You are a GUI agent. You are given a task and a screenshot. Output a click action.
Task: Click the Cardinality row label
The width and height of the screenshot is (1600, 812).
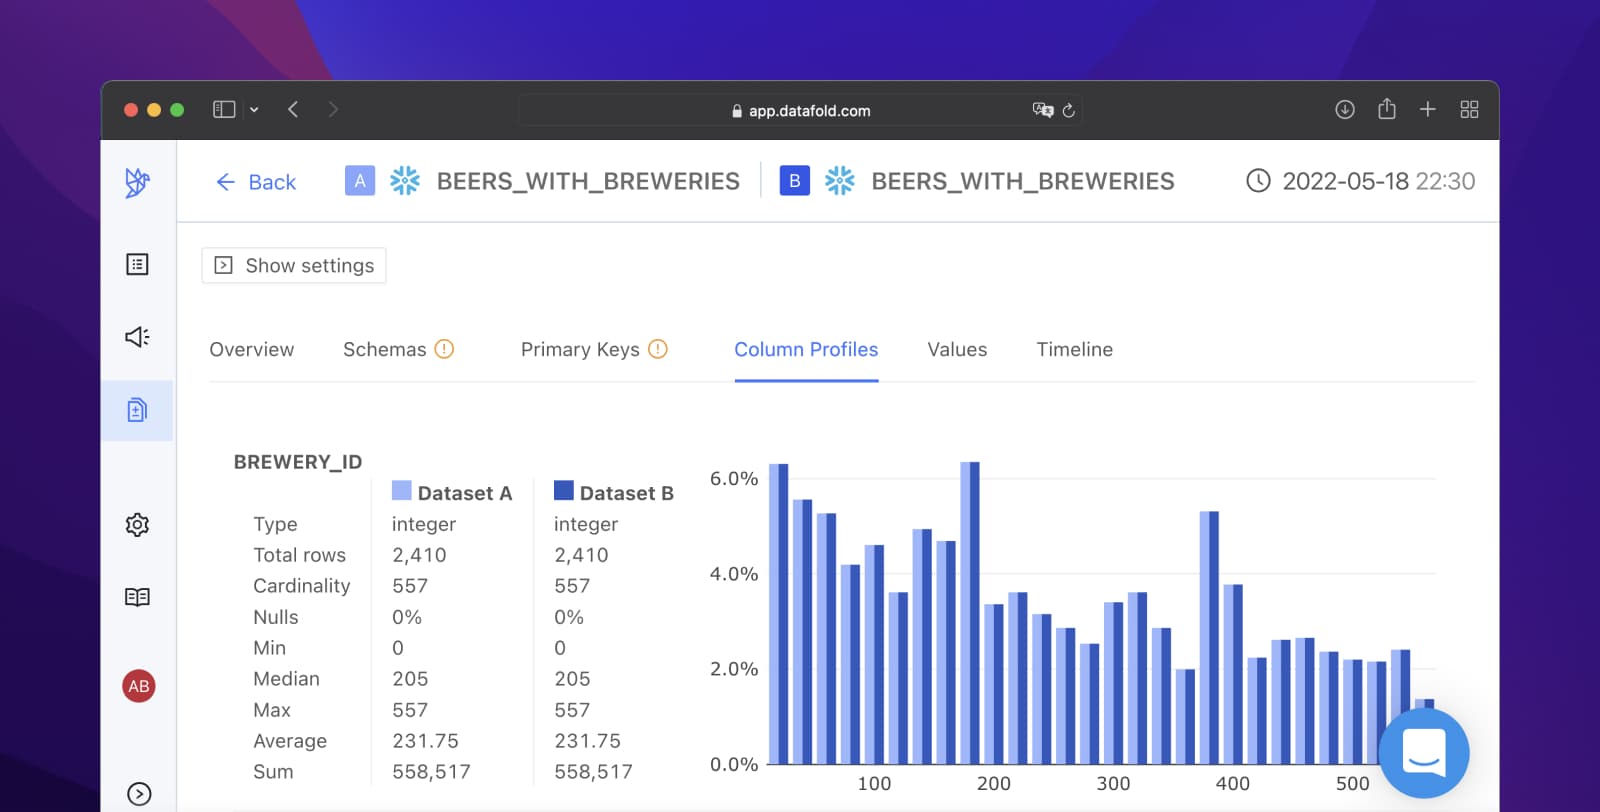(302, 586)
